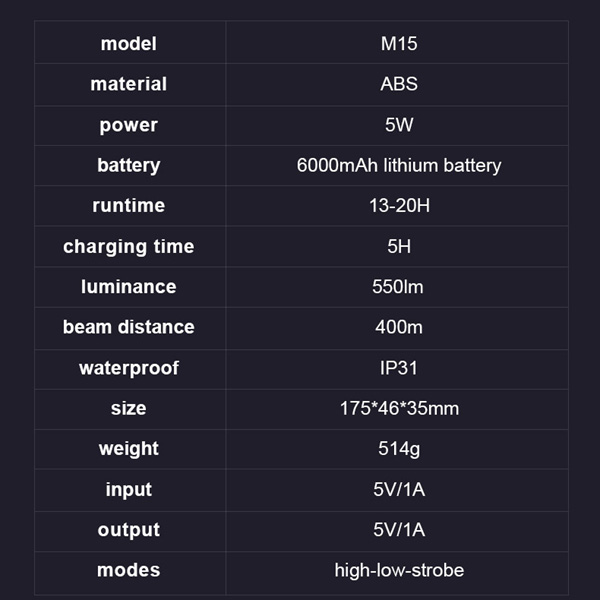This screenshot has width=600, height=600.
Task: Click the 175*46*35mm size value
Action: (x=399, y=408)
